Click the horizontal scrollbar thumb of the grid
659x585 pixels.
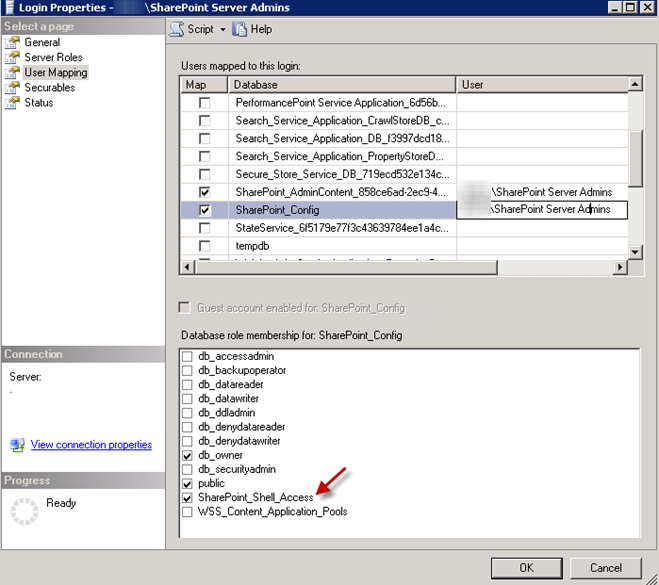(346, 267)
